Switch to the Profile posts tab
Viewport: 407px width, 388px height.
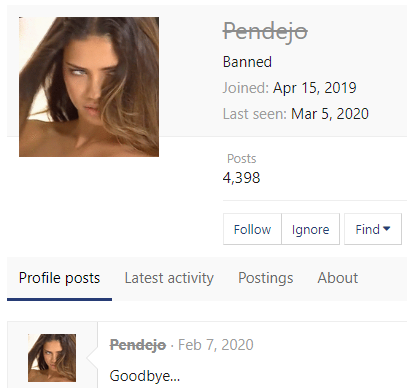(x=59, y=278)
